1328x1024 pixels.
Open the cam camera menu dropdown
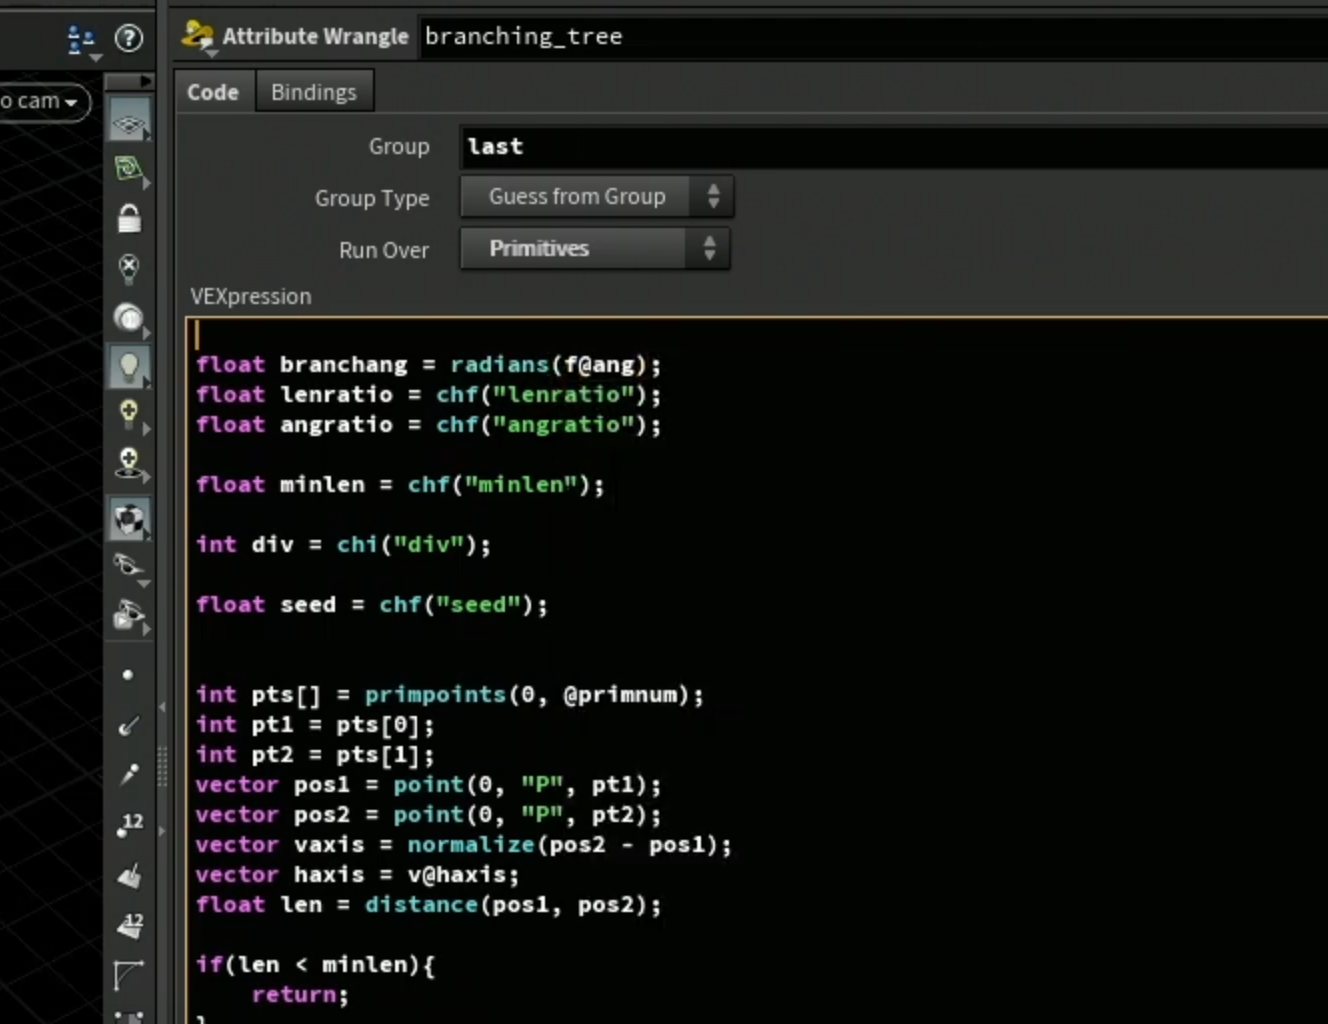[43, 102]
